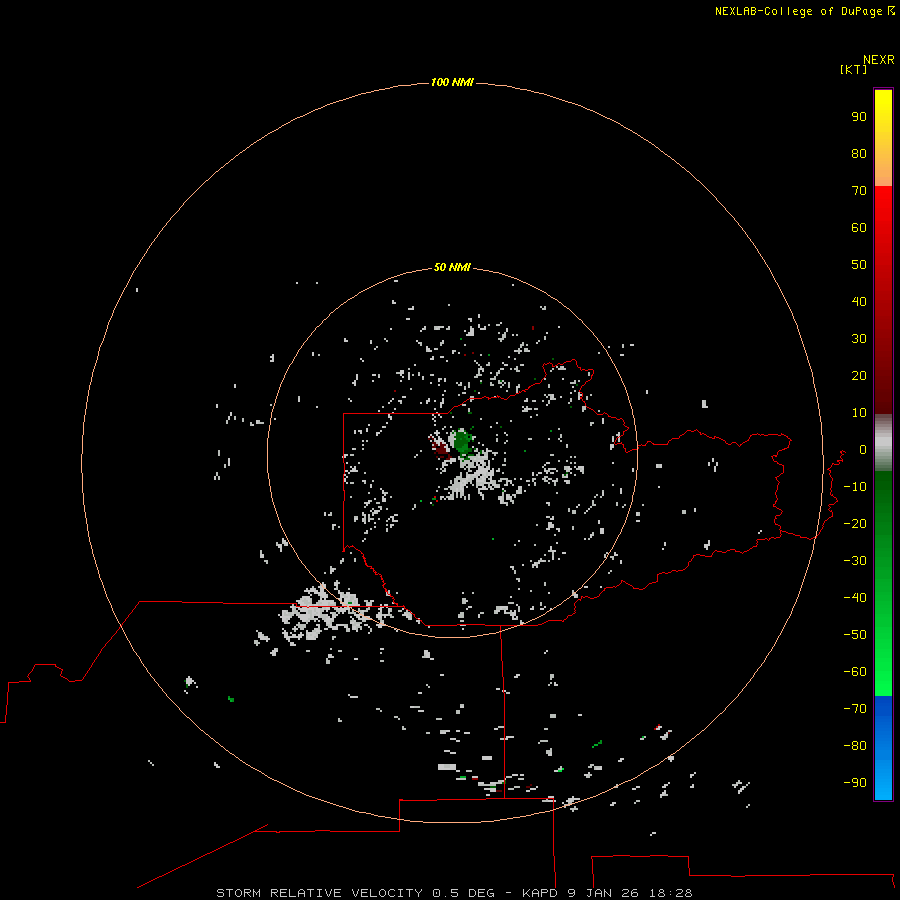The width and height of the screenshot is (900, 900).
Task: Click the Storm Relative Velocity caption text
Action: 454,893
